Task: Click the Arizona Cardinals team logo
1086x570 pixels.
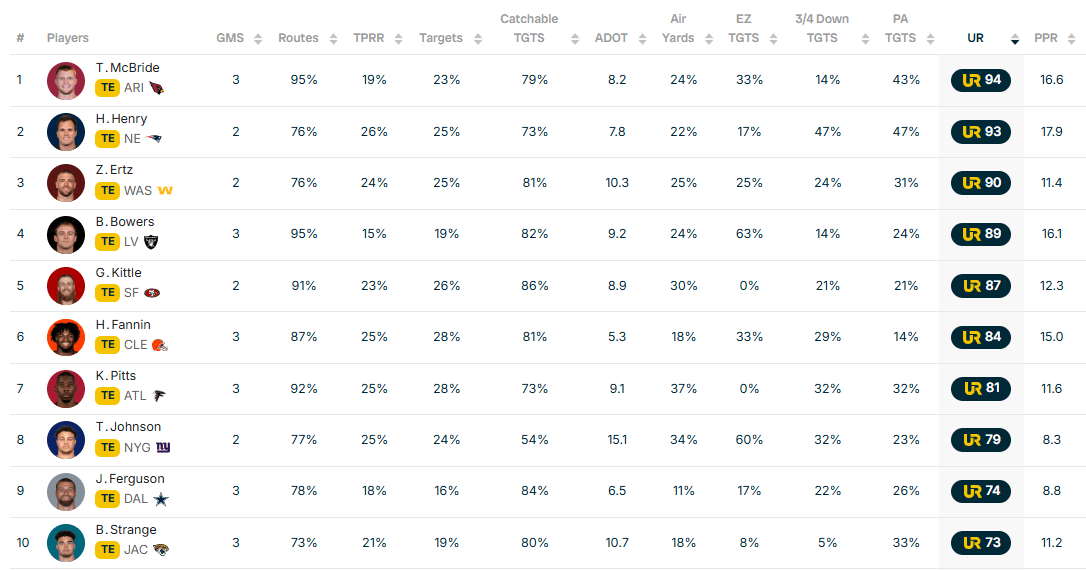Action: (x=157, y=88)
